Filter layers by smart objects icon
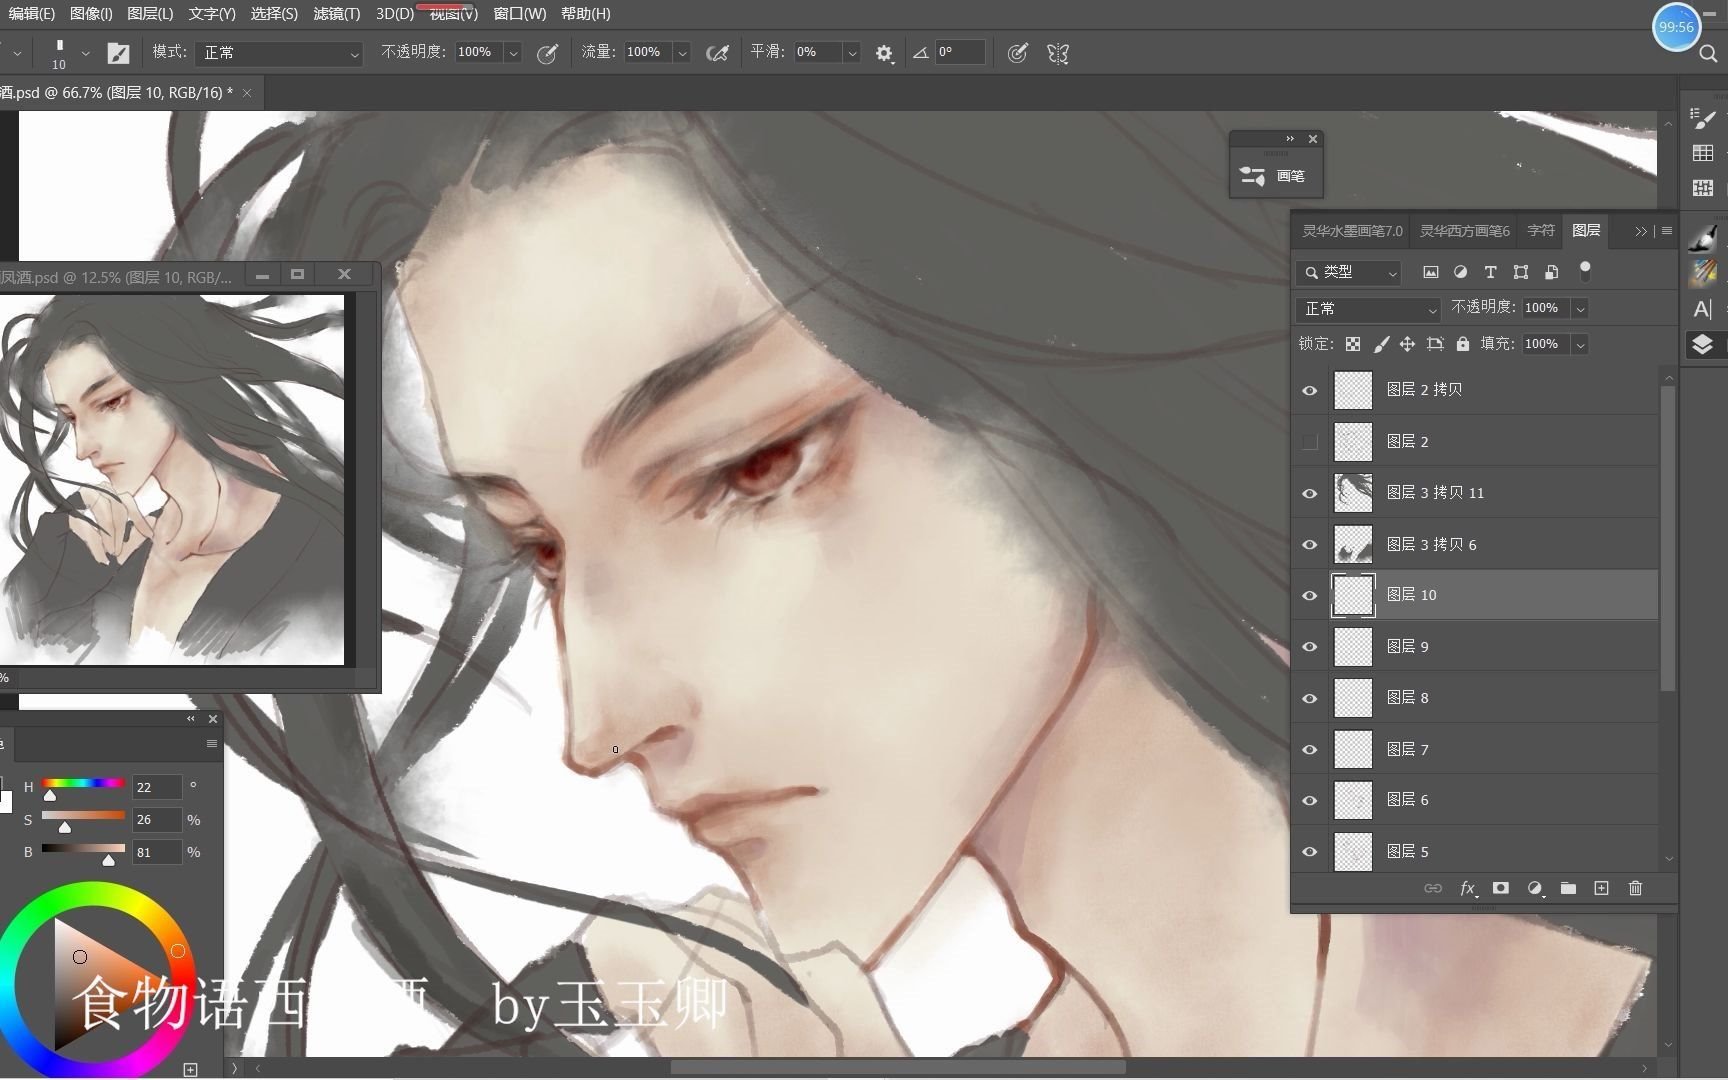The image size is (1728, 1080). [1551, 272]
